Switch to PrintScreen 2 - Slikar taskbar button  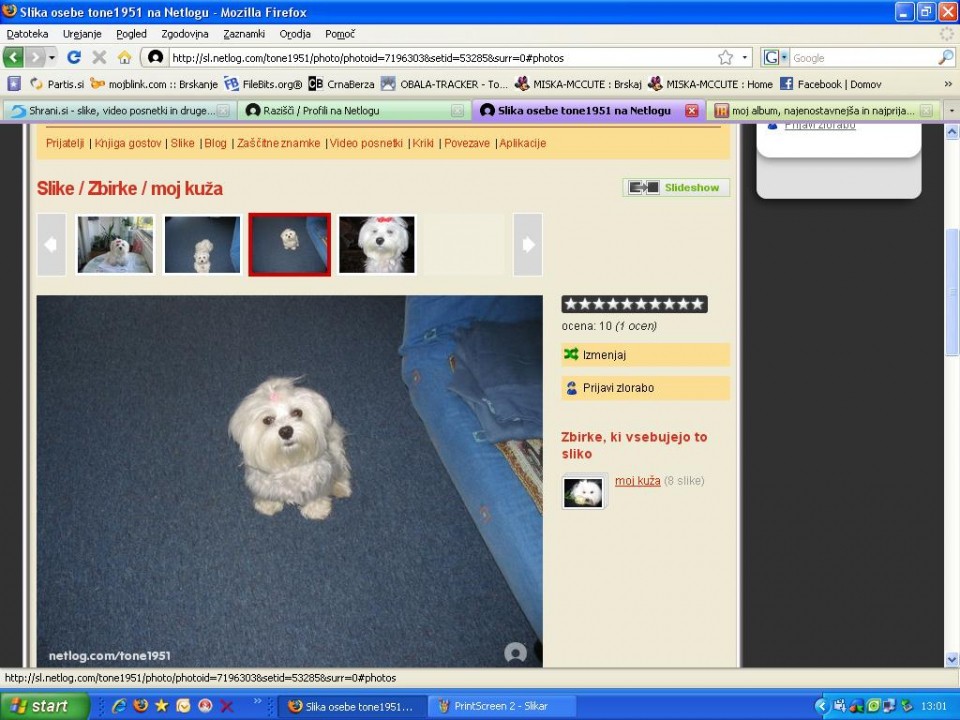pyautogui.click(x=501, y=706)
